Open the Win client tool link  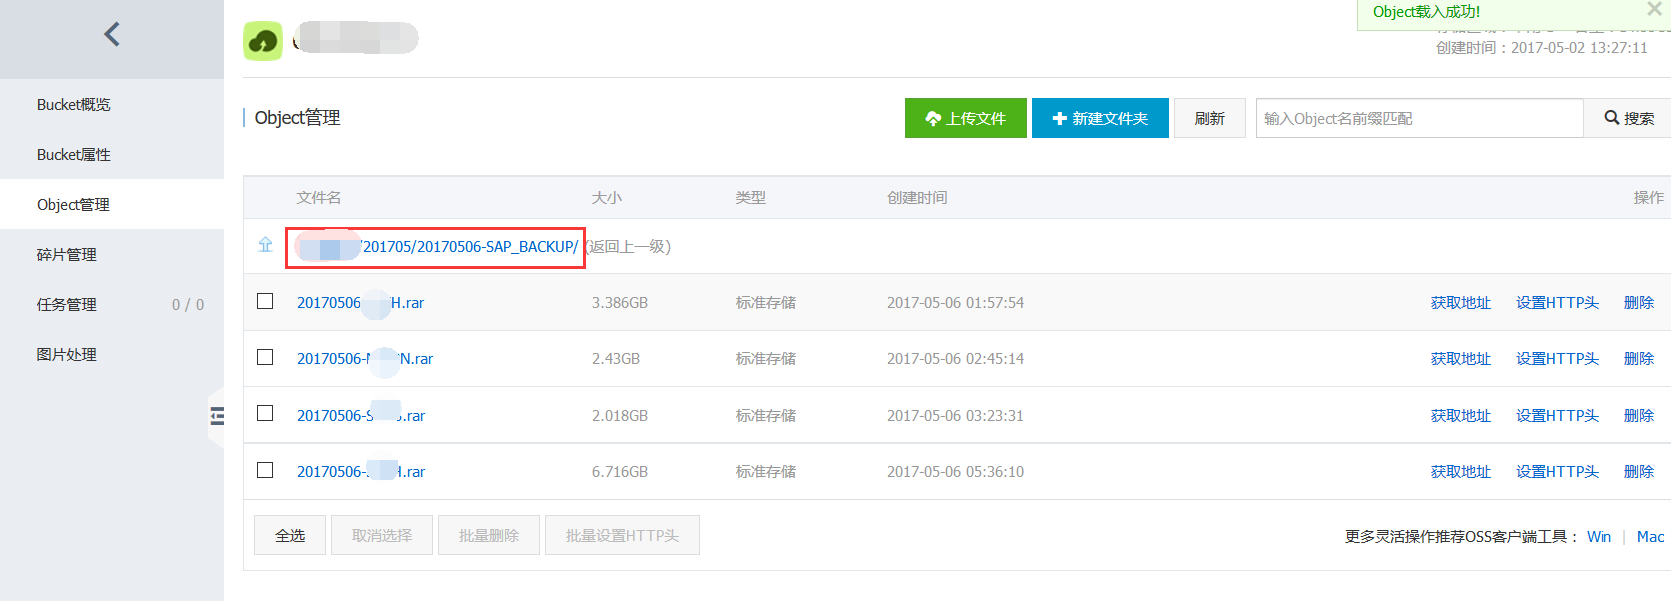click(x=1599, y=537)
